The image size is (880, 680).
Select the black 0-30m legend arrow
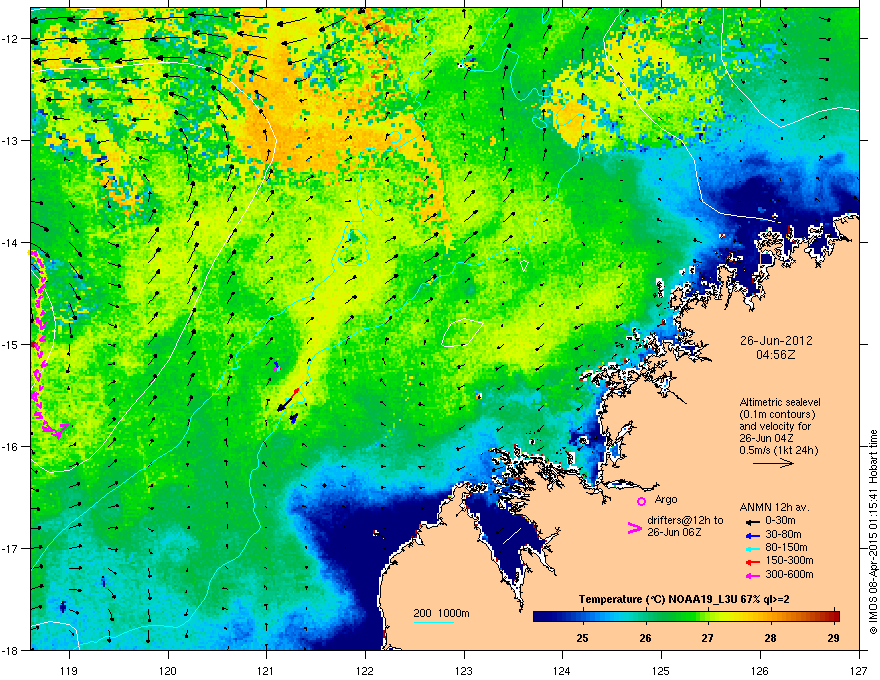pyautogui.click(x=752, y=522)
